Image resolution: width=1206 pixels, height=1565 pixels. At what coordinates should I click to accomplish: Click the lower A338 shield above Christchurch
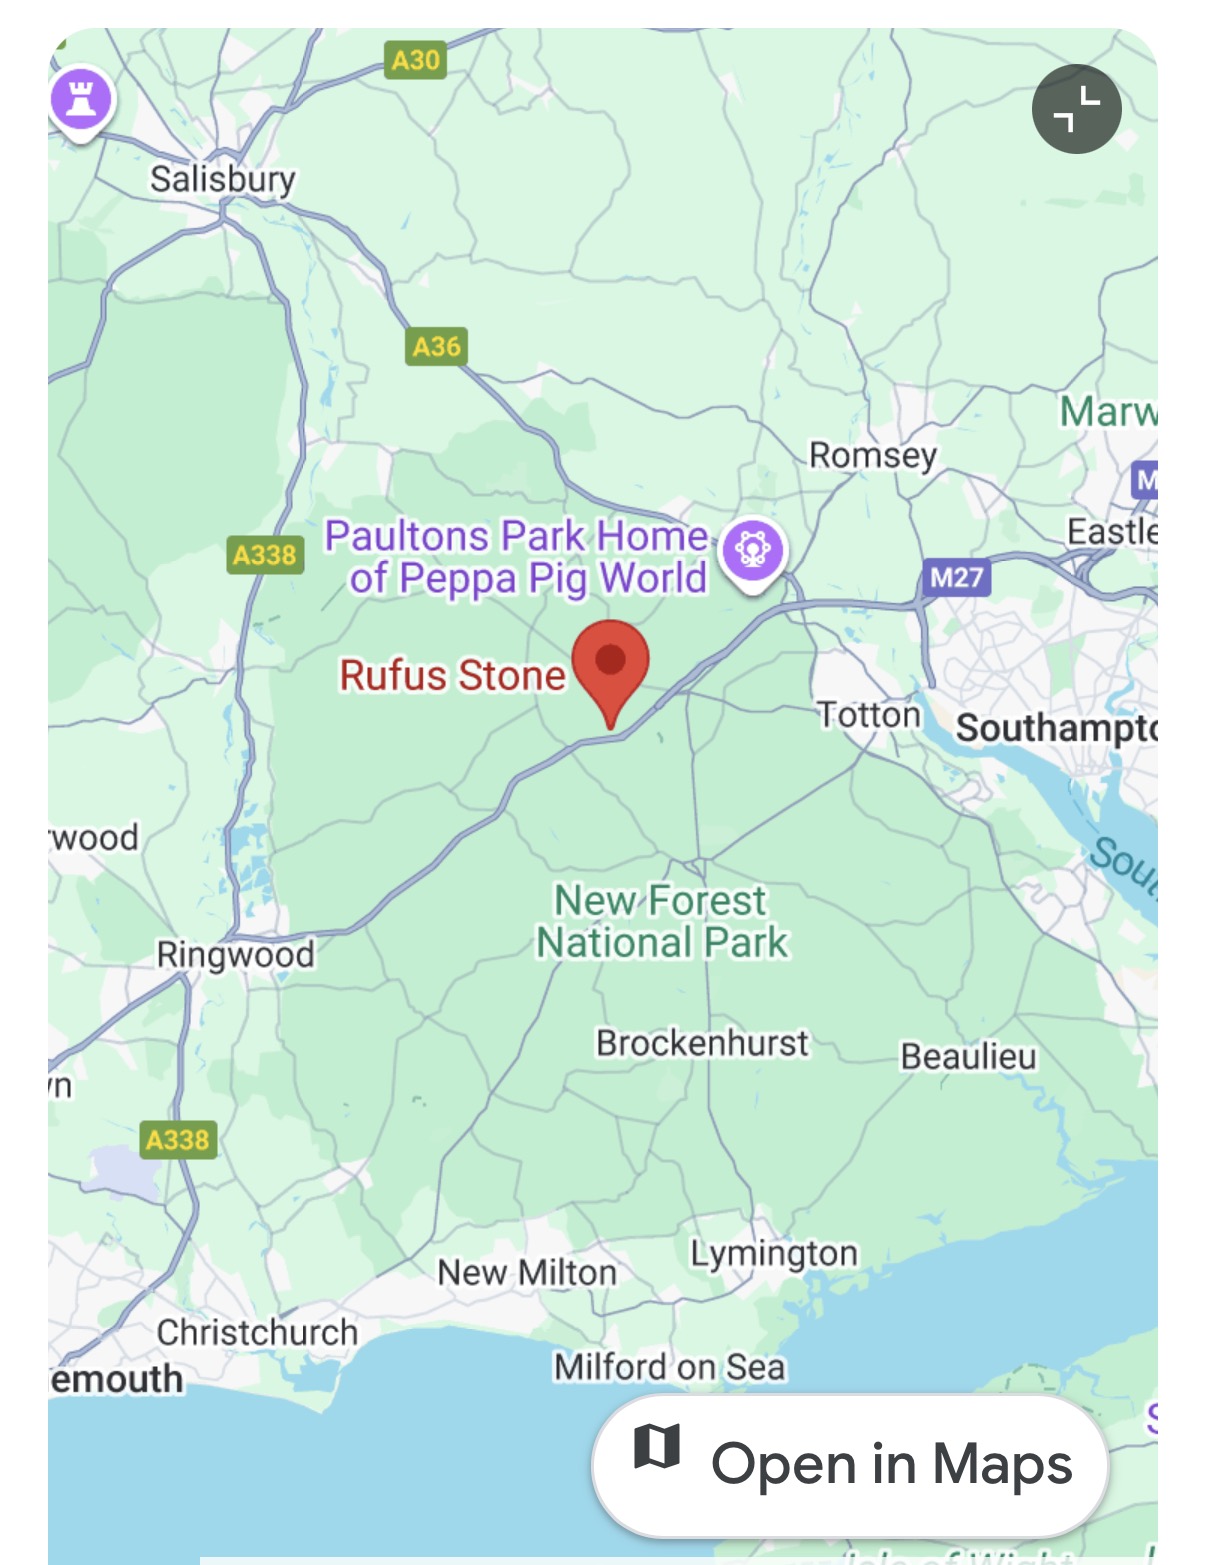(178, 1139)
